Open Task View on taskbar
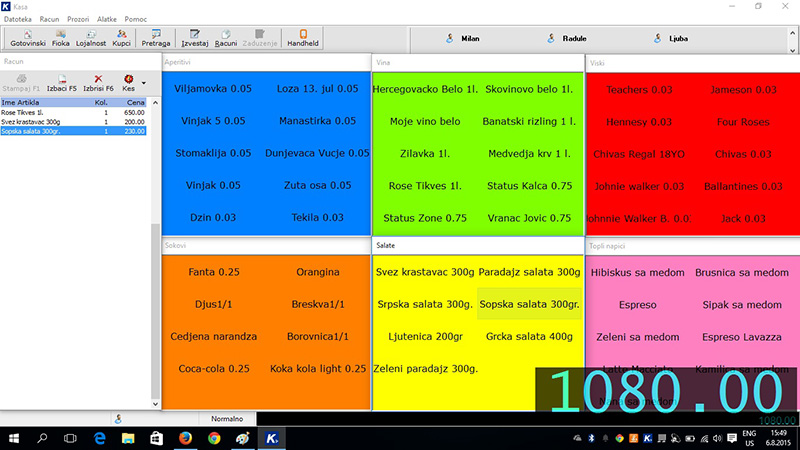800x450 pixels. point(70,438)
